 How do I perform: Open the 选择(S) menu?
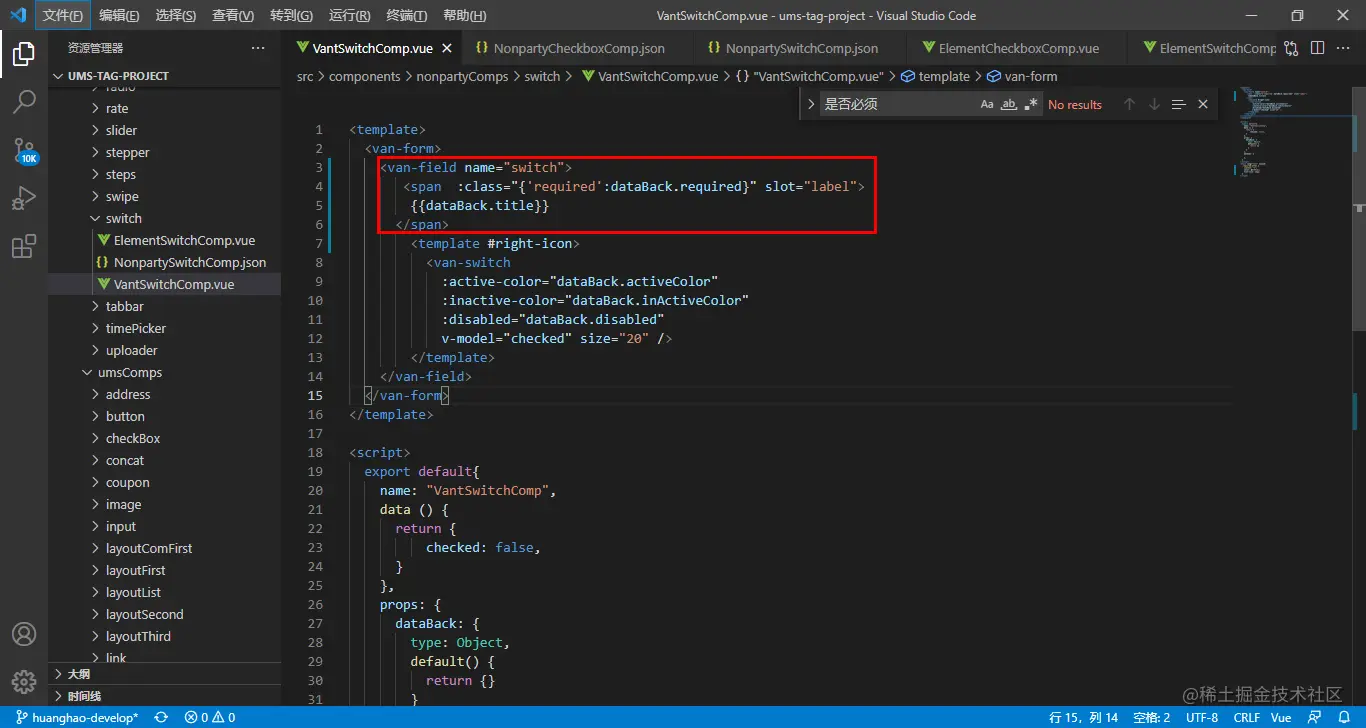point(176,16)
